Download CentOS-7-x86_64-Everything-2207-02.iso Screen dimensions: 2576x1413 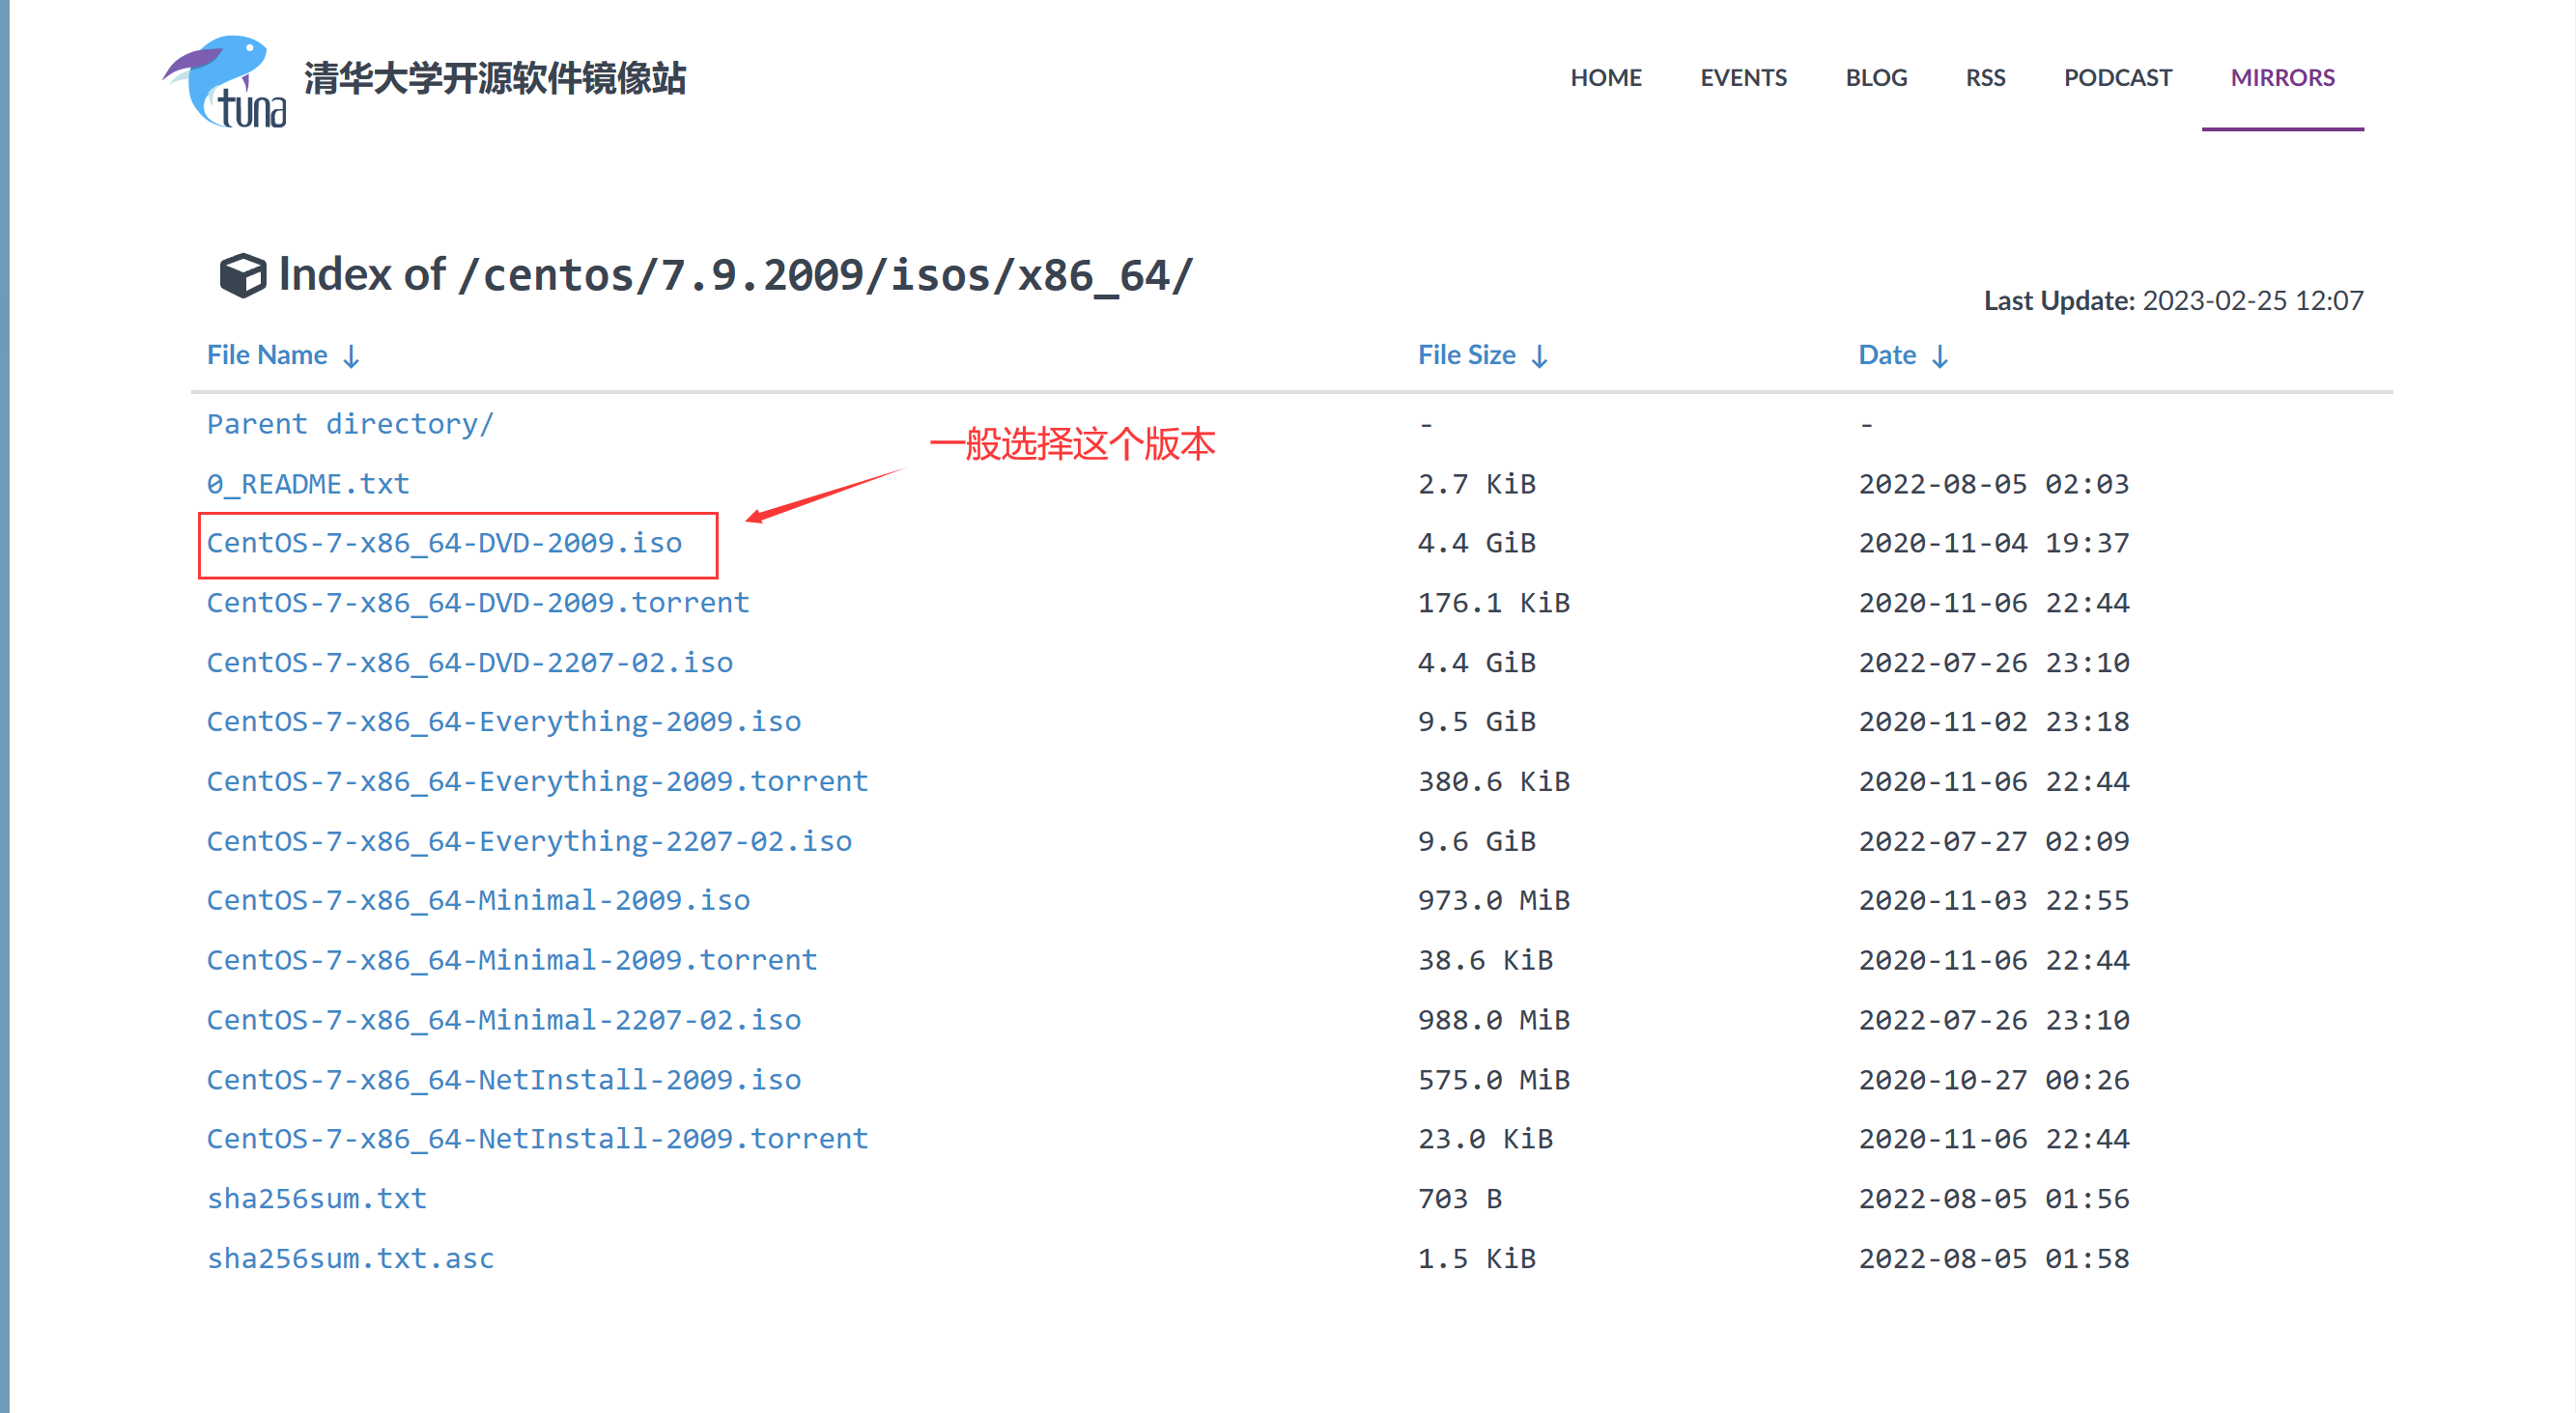click(529, 841)
